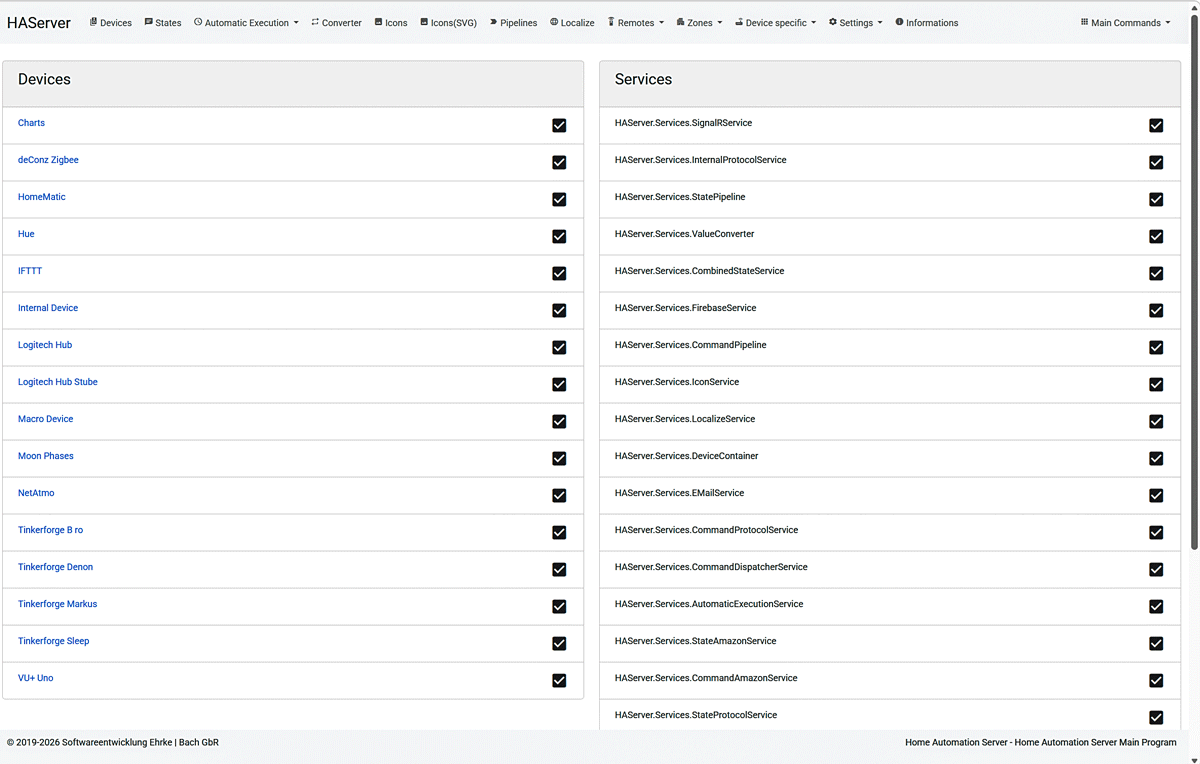This screenshot has width=1200, height=764.
Task: Click the States speech-bubble icon
Action: tap(148, 22)
